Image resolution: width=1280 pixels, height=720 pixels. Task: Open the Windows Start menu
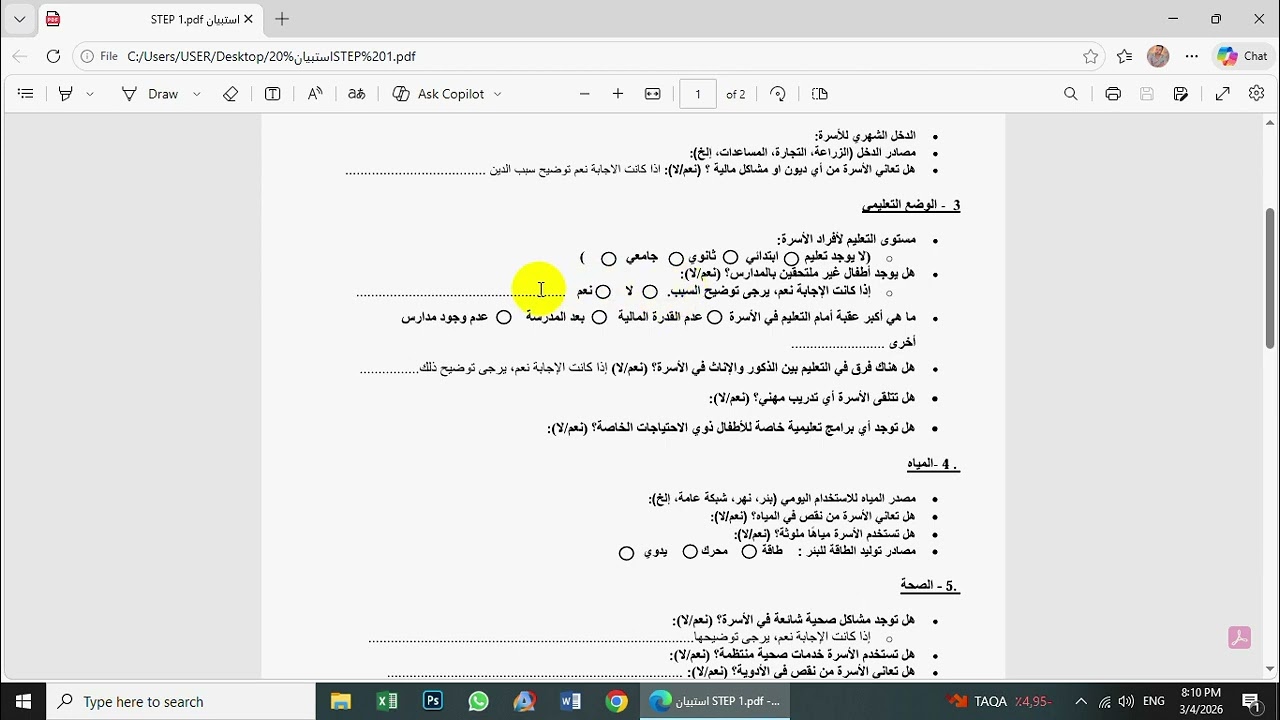point(23,701)
